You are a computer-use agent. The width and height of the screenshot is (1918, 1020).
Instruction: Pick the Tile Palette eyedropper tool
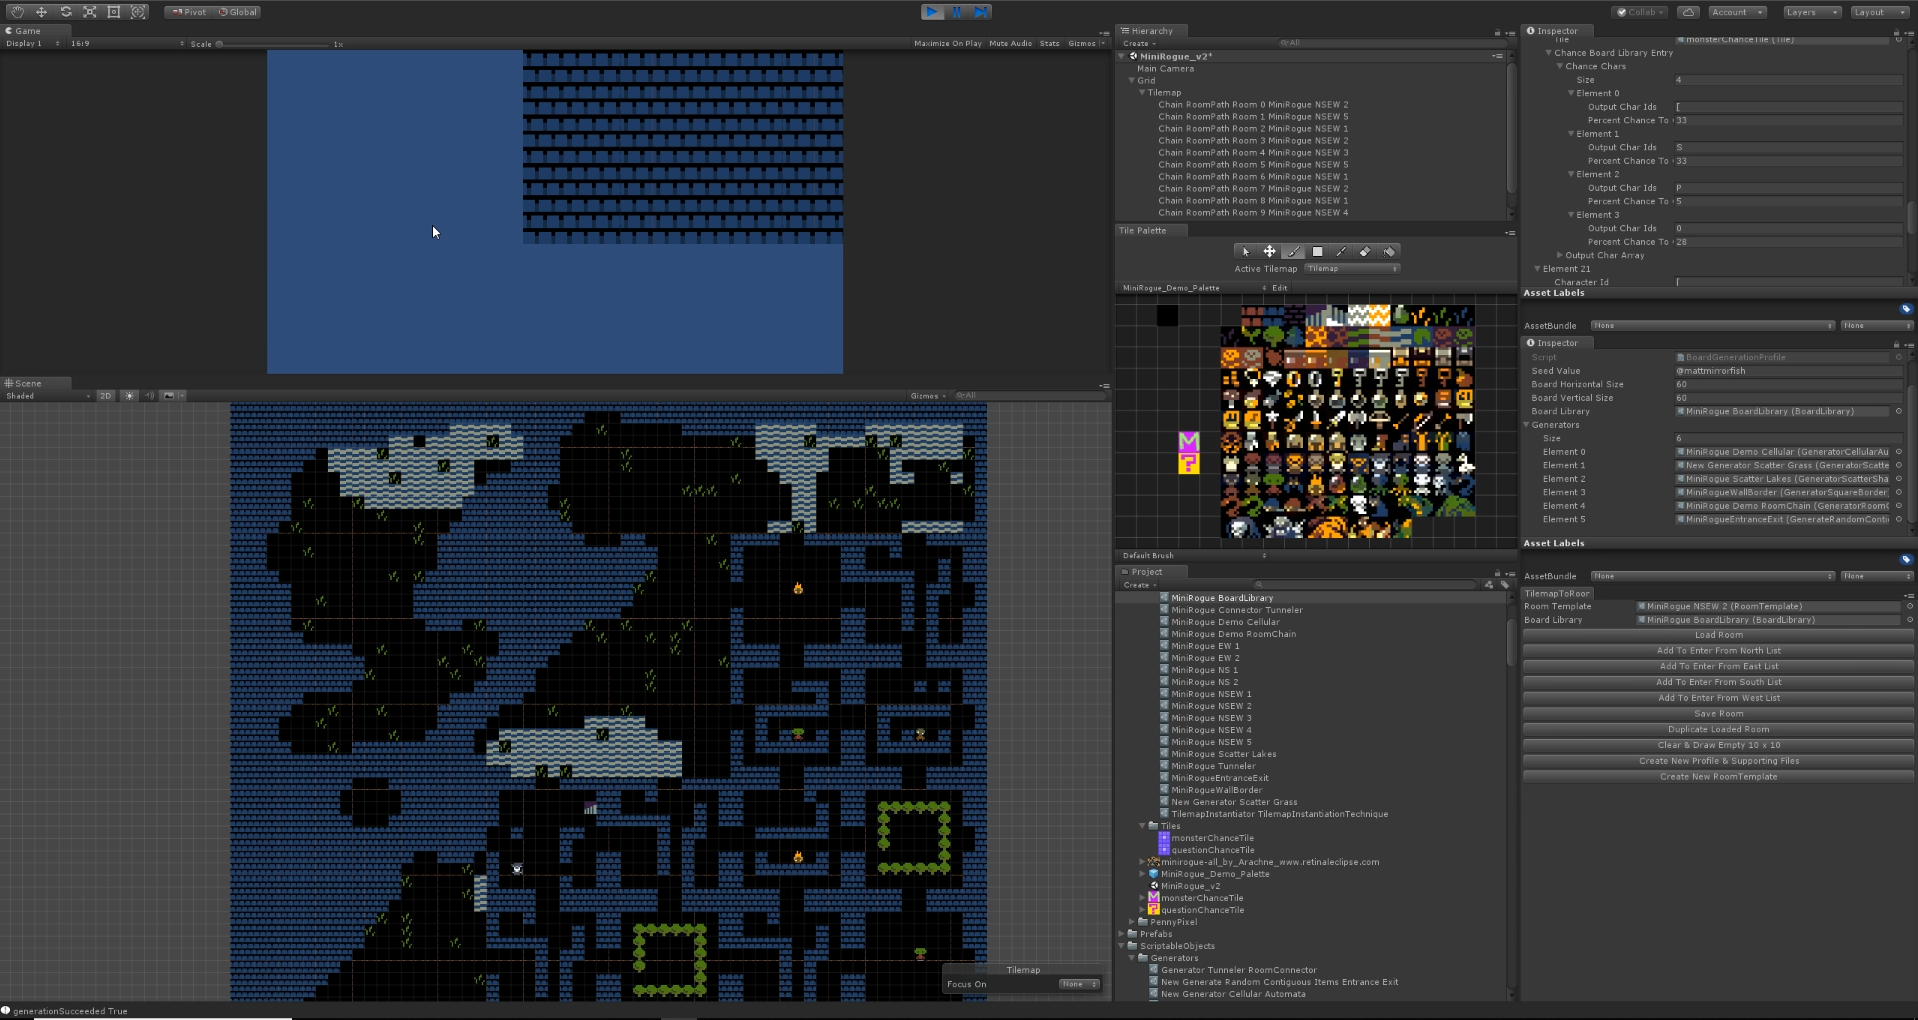(x=1341, y=252)
